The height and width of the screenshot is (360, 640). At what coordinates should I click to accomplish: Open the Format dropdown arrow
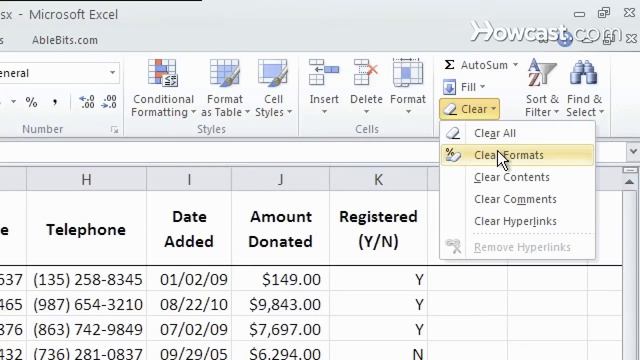pyautogui.click(x=408, y=112)
